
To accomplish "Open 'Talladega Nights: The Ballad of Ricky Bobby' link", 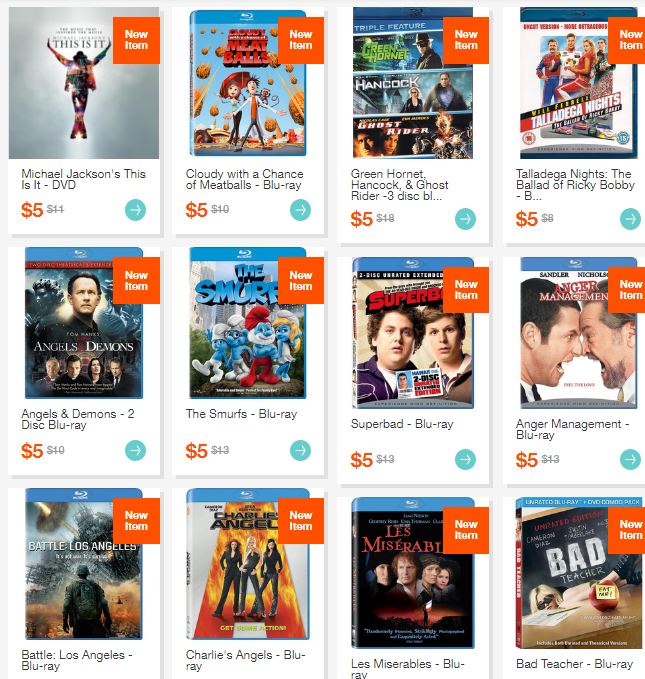I will tap(575, 185).
